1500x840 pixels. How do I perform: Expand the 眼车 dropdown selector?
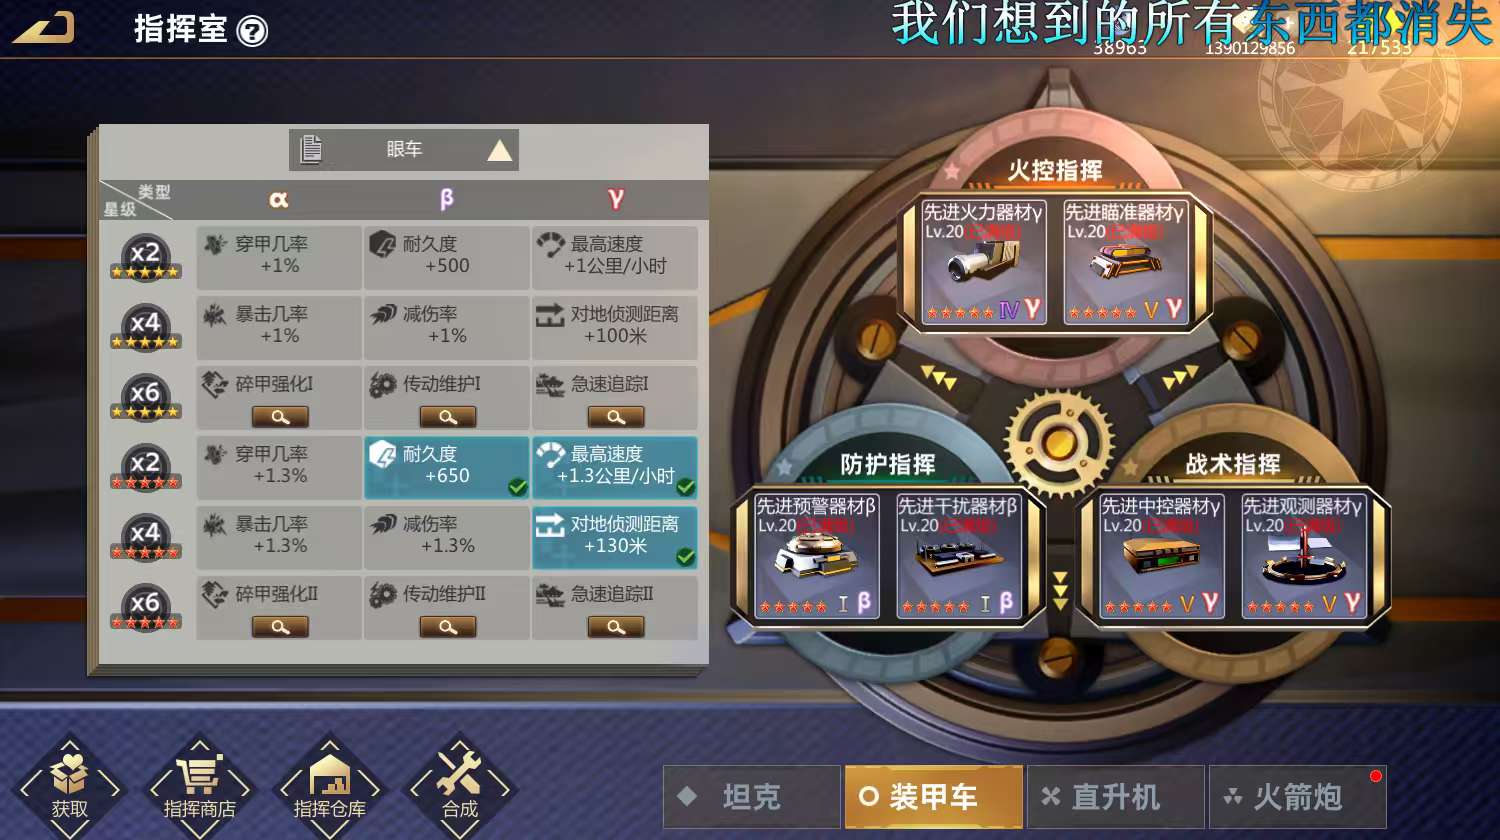(404, 150)
